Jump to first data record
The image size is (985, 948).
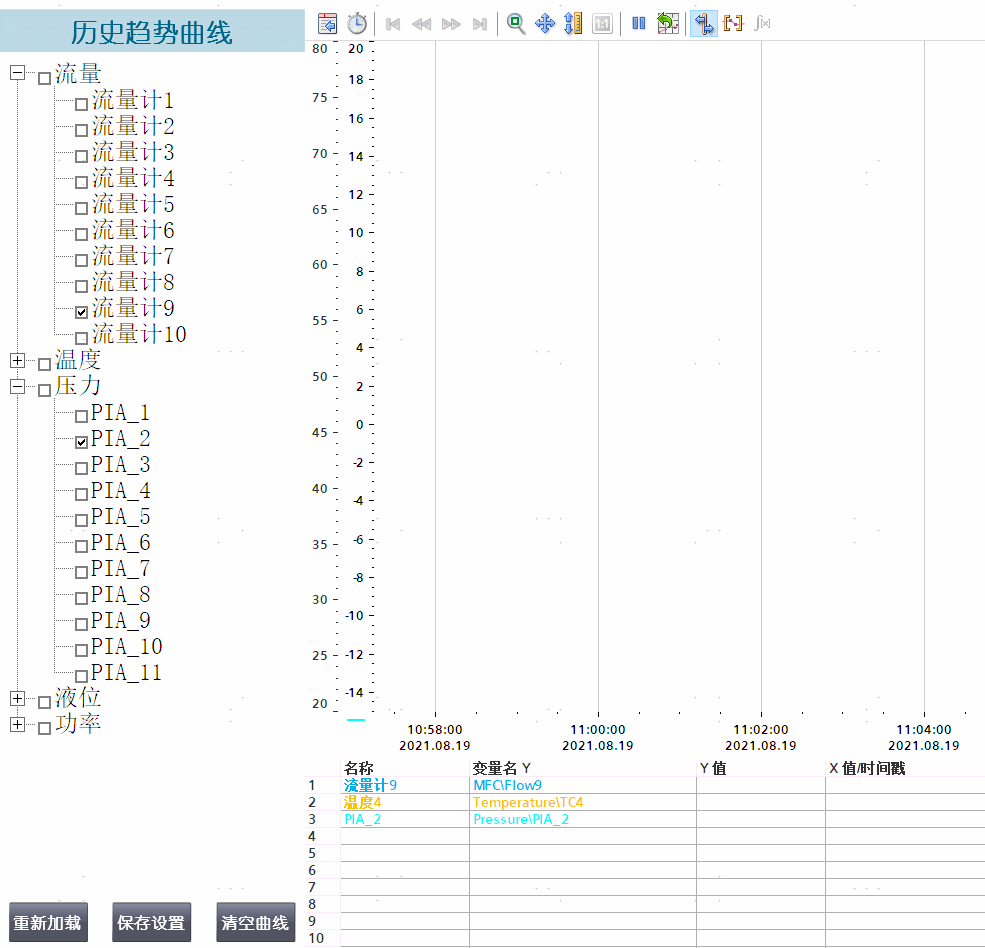coord(393,24)
